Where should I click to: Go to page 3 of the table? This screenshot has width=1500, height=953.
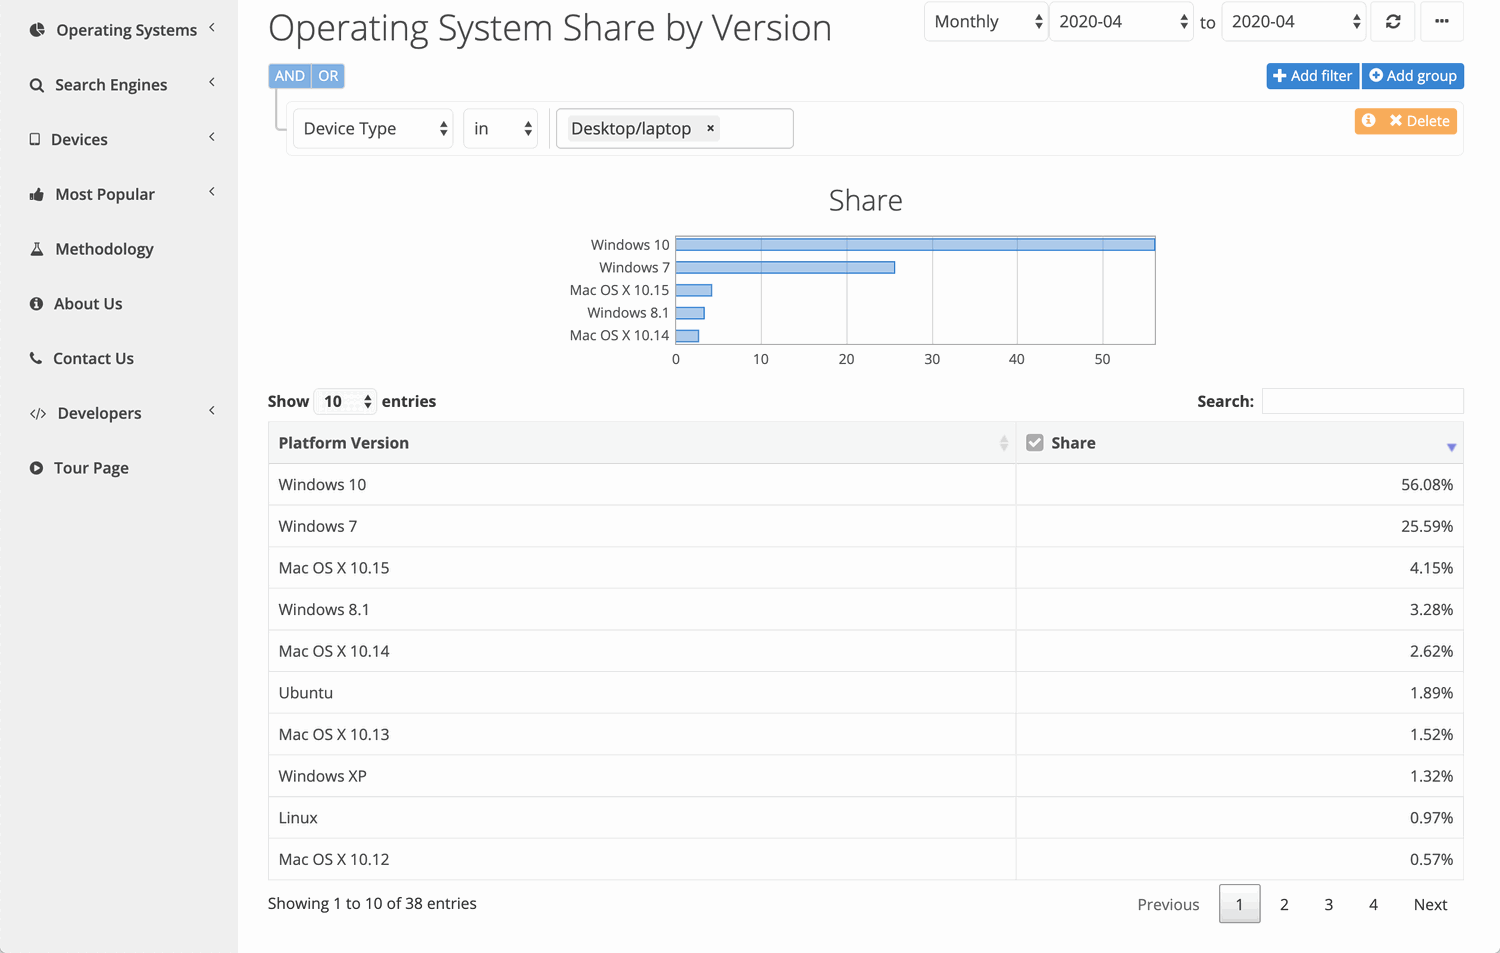coord(1328,903)
